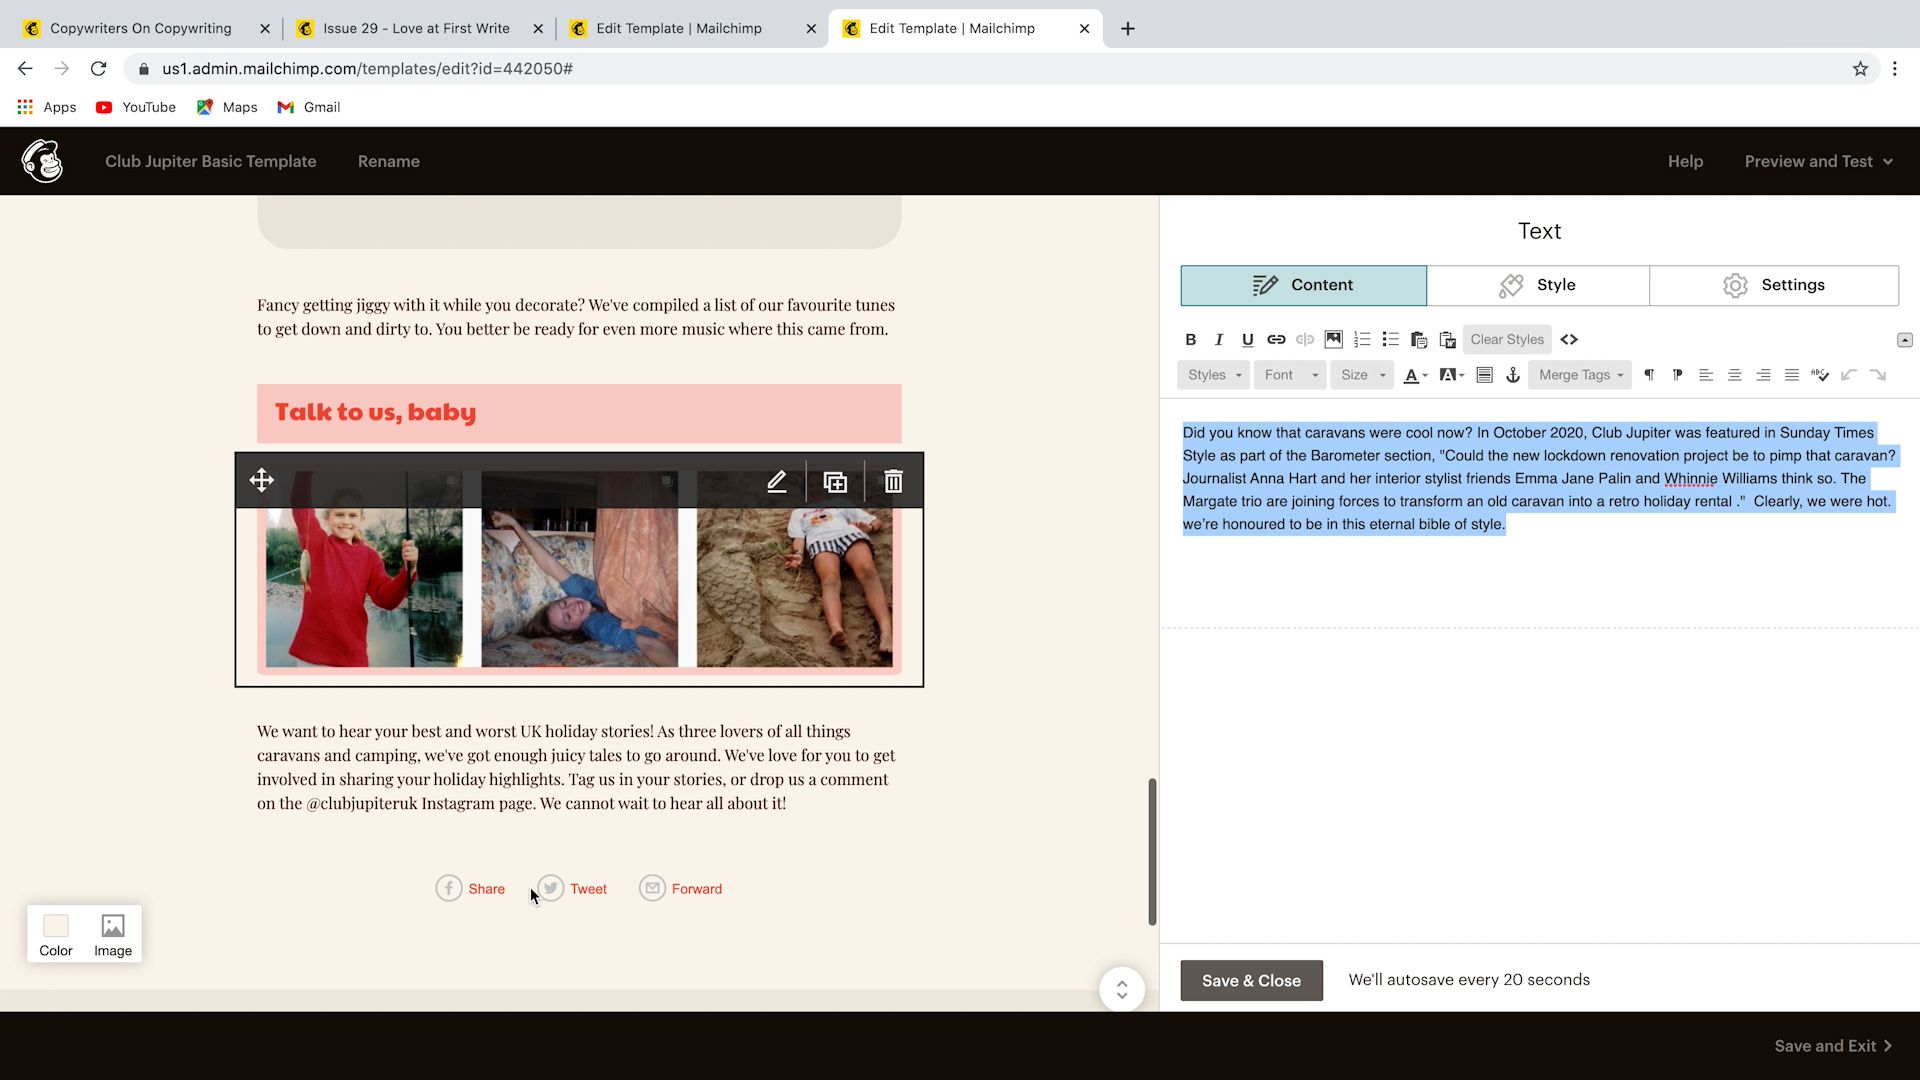1920x1080 pixels.
Task: Apply bulleted list formatting
Action: click(1390, 340)
